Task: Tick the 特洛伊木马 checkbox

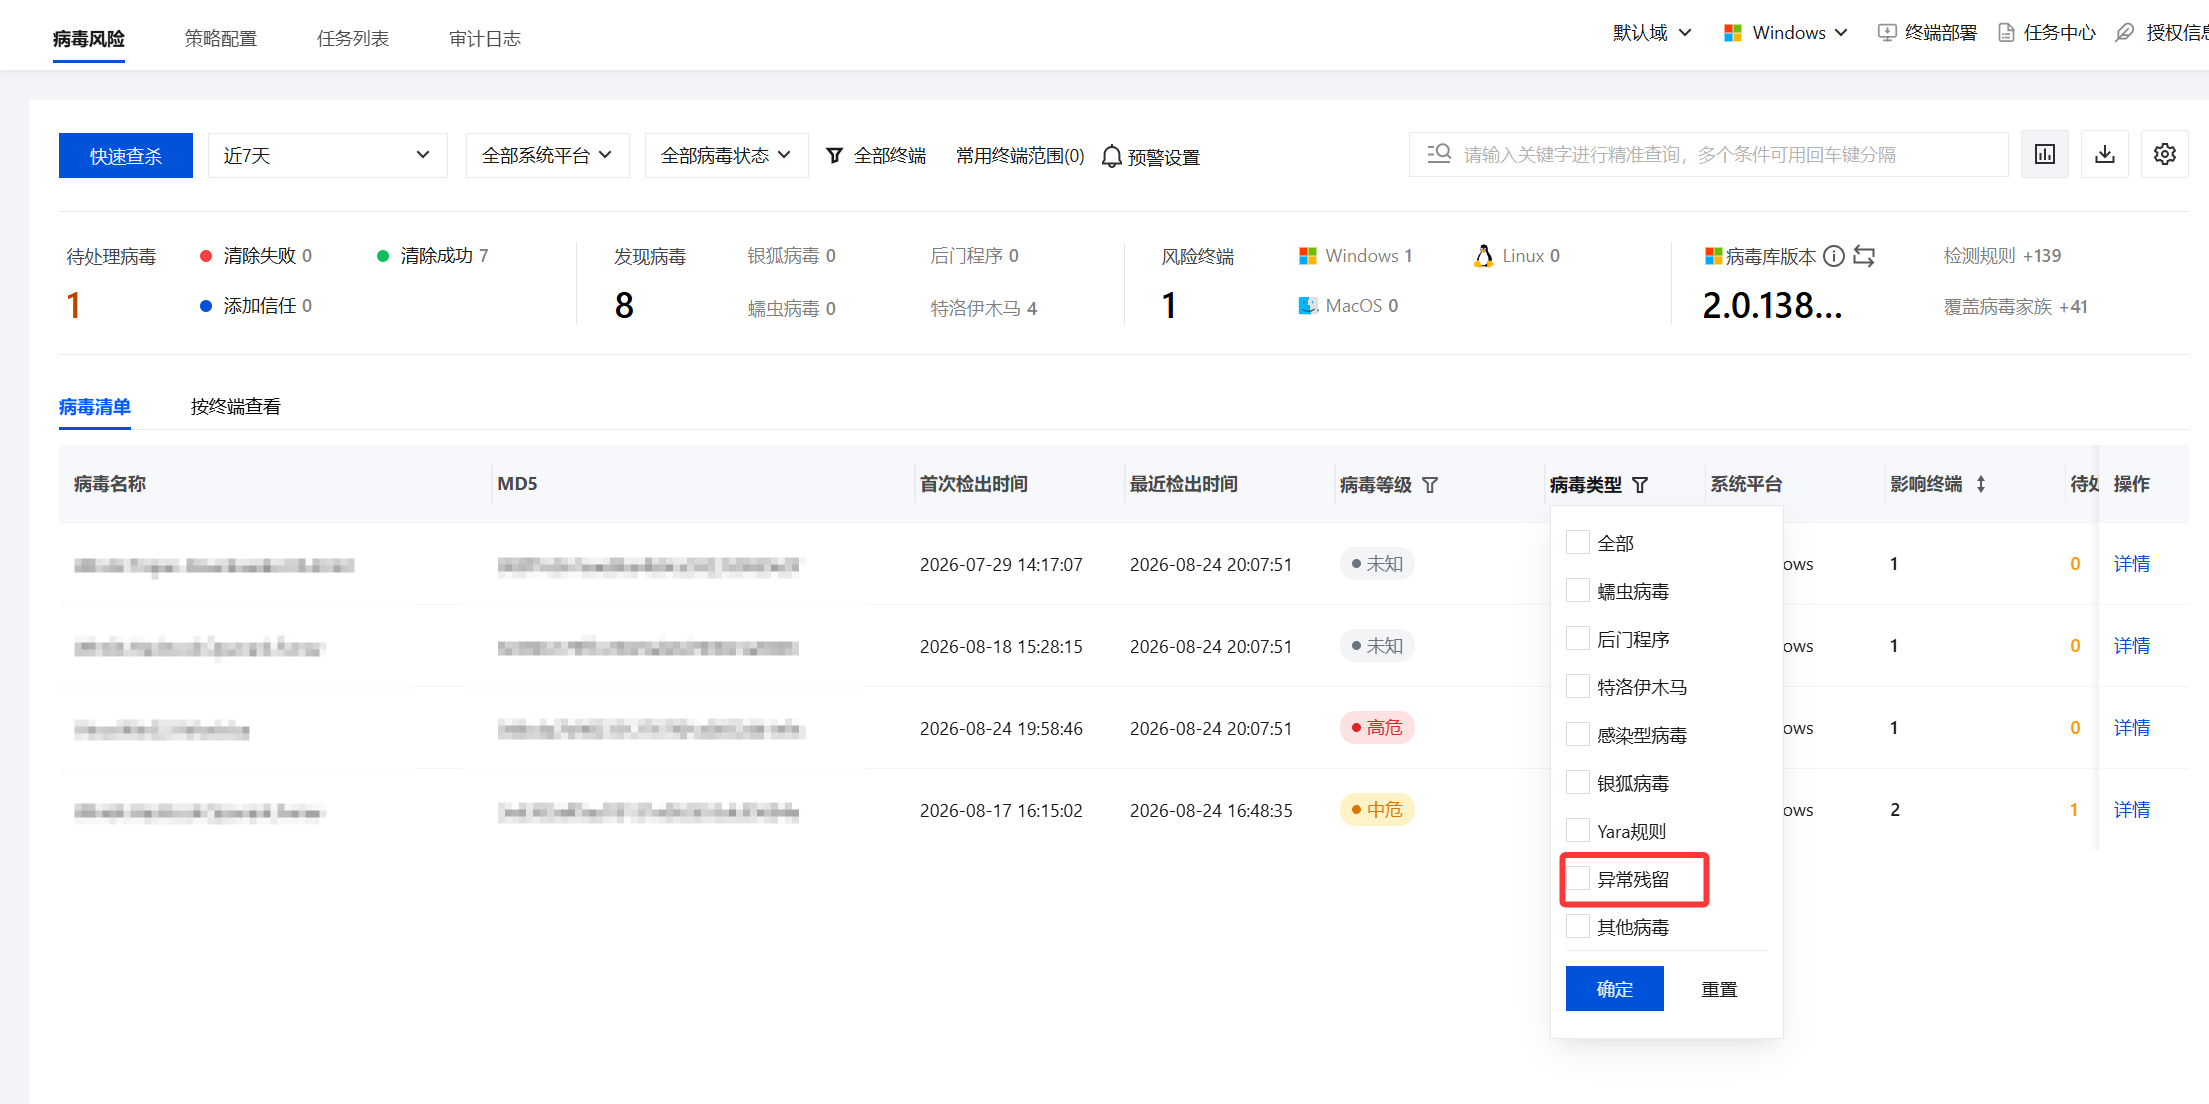Action: (1577, 687)
